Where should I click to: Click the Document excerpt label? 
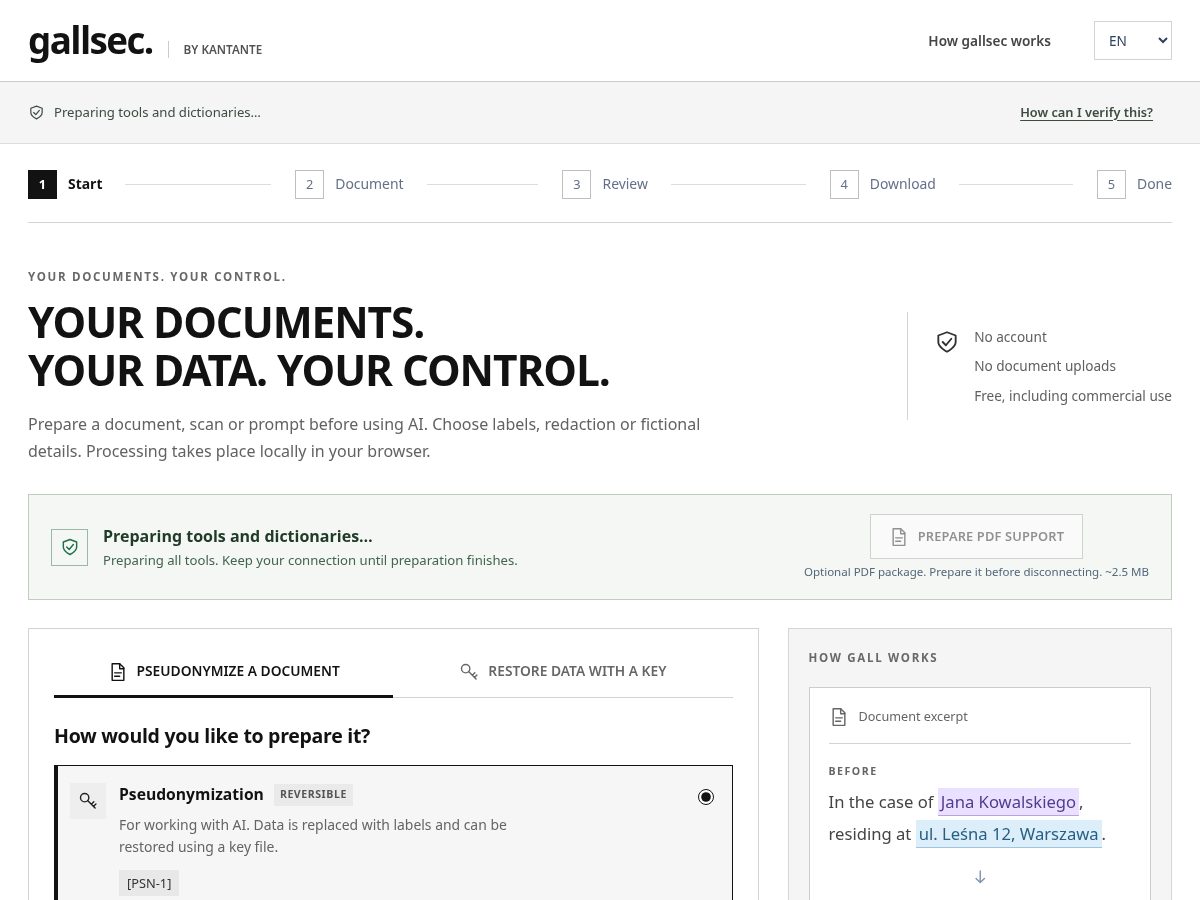913,717
